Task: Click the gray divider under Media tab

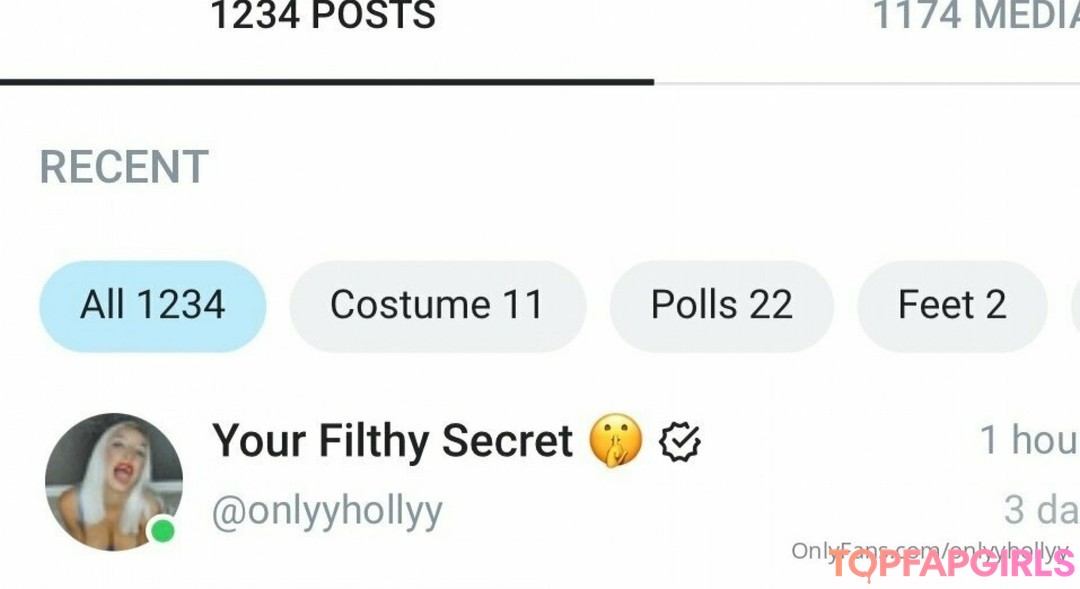Action: pos(866,83)
